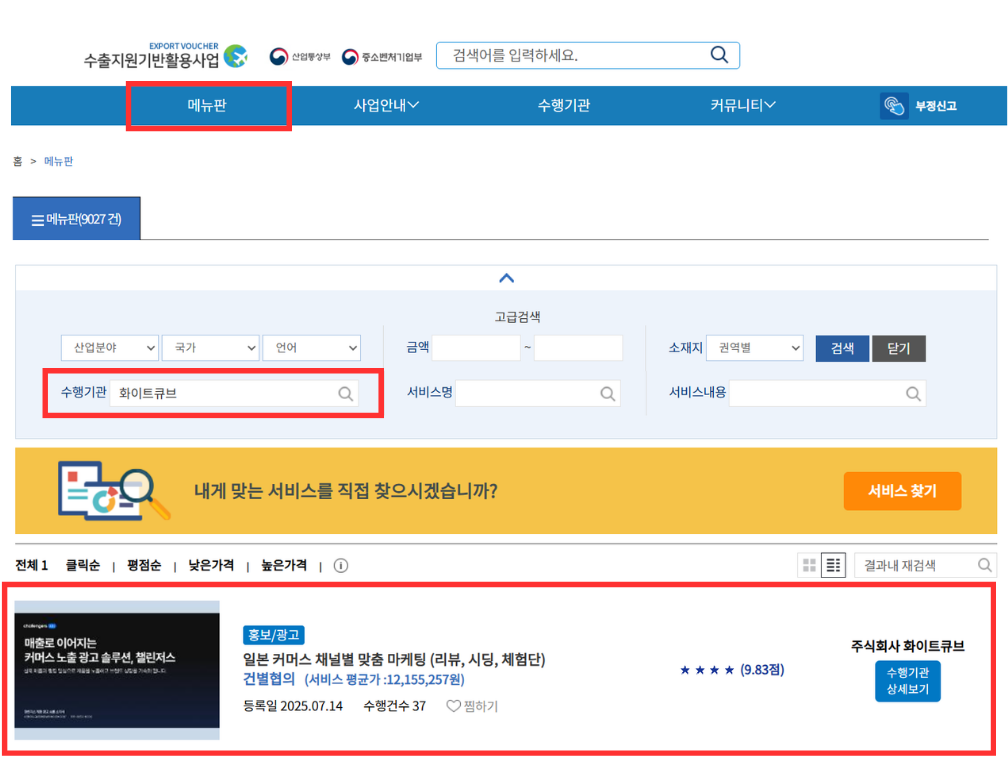Focus the 금액 maximum input field
Viewport: 1008px width, 757px height.
tap(578, 348)
